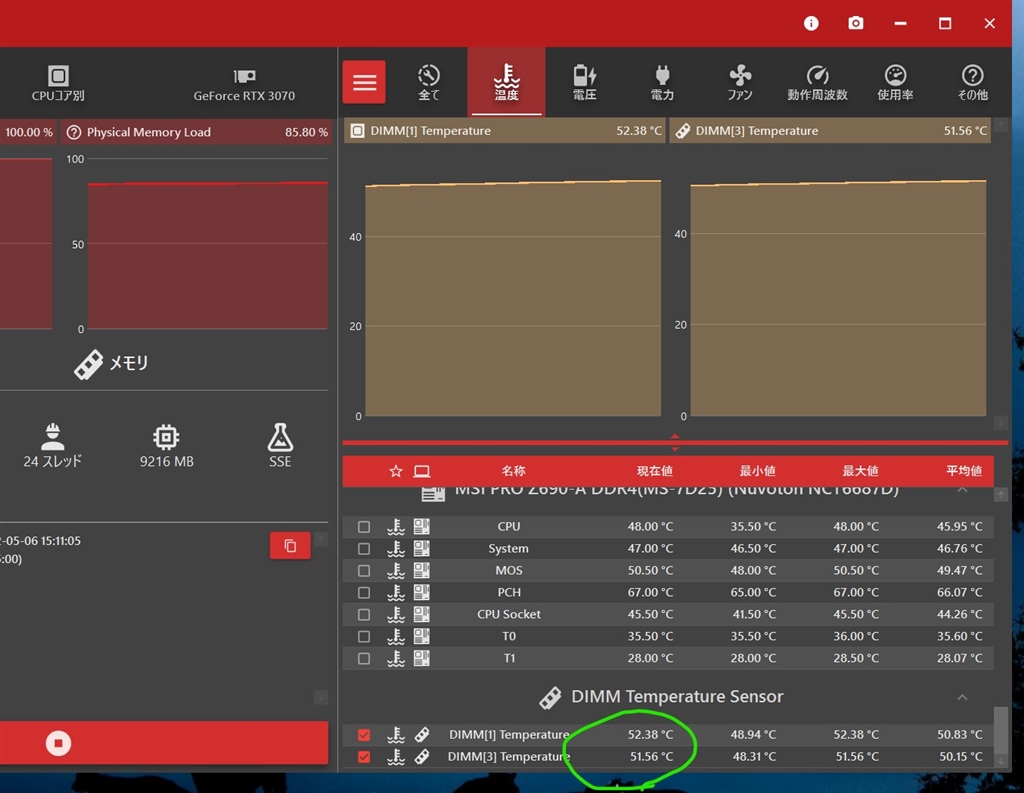Open the 動作周波数 clock frequency tab
The image size is (1024, 793).
coord(817,82)
